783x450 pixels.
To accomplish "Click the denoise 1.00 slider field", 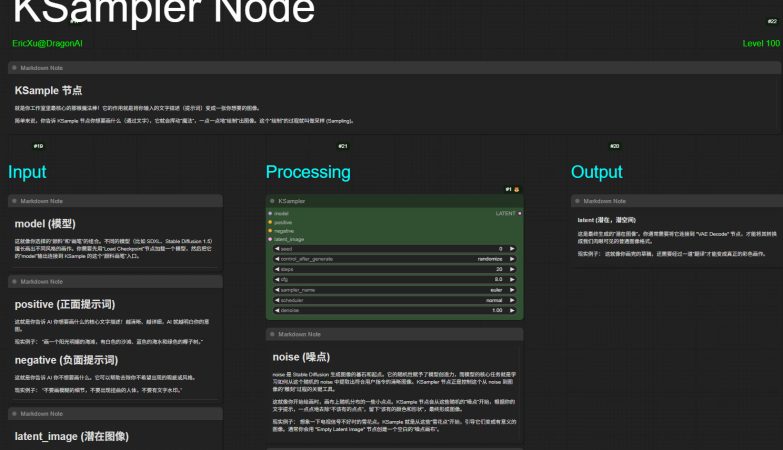I will (395, 310).
